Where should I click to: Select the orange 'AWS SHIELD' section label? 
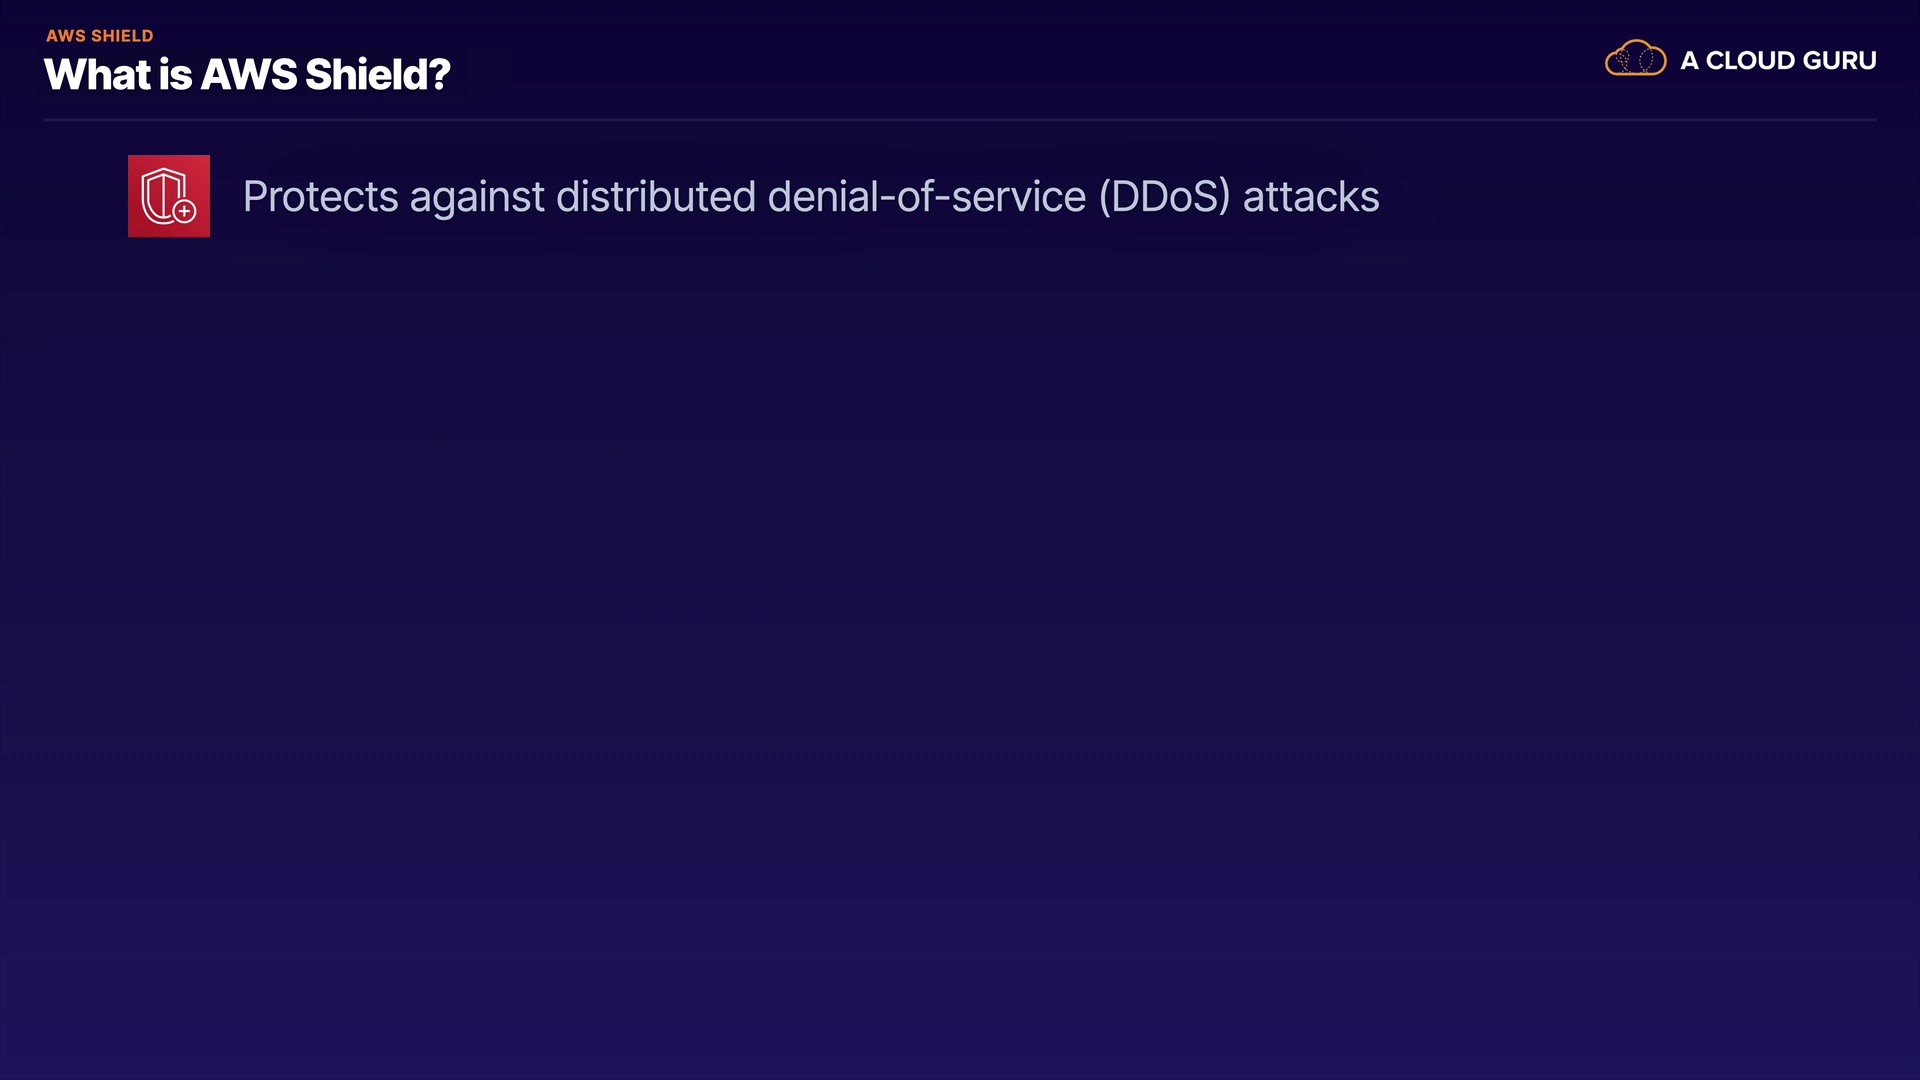tap(99, 36)
